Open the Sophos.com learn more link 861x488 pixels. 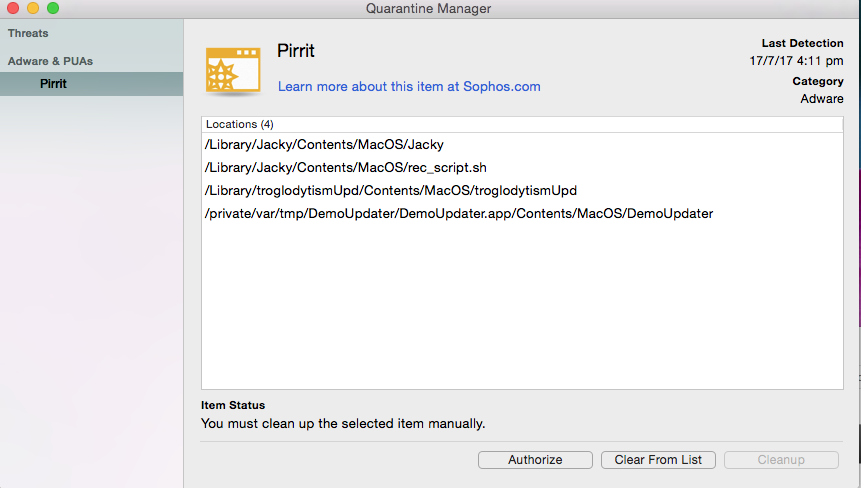coord(409,86)
